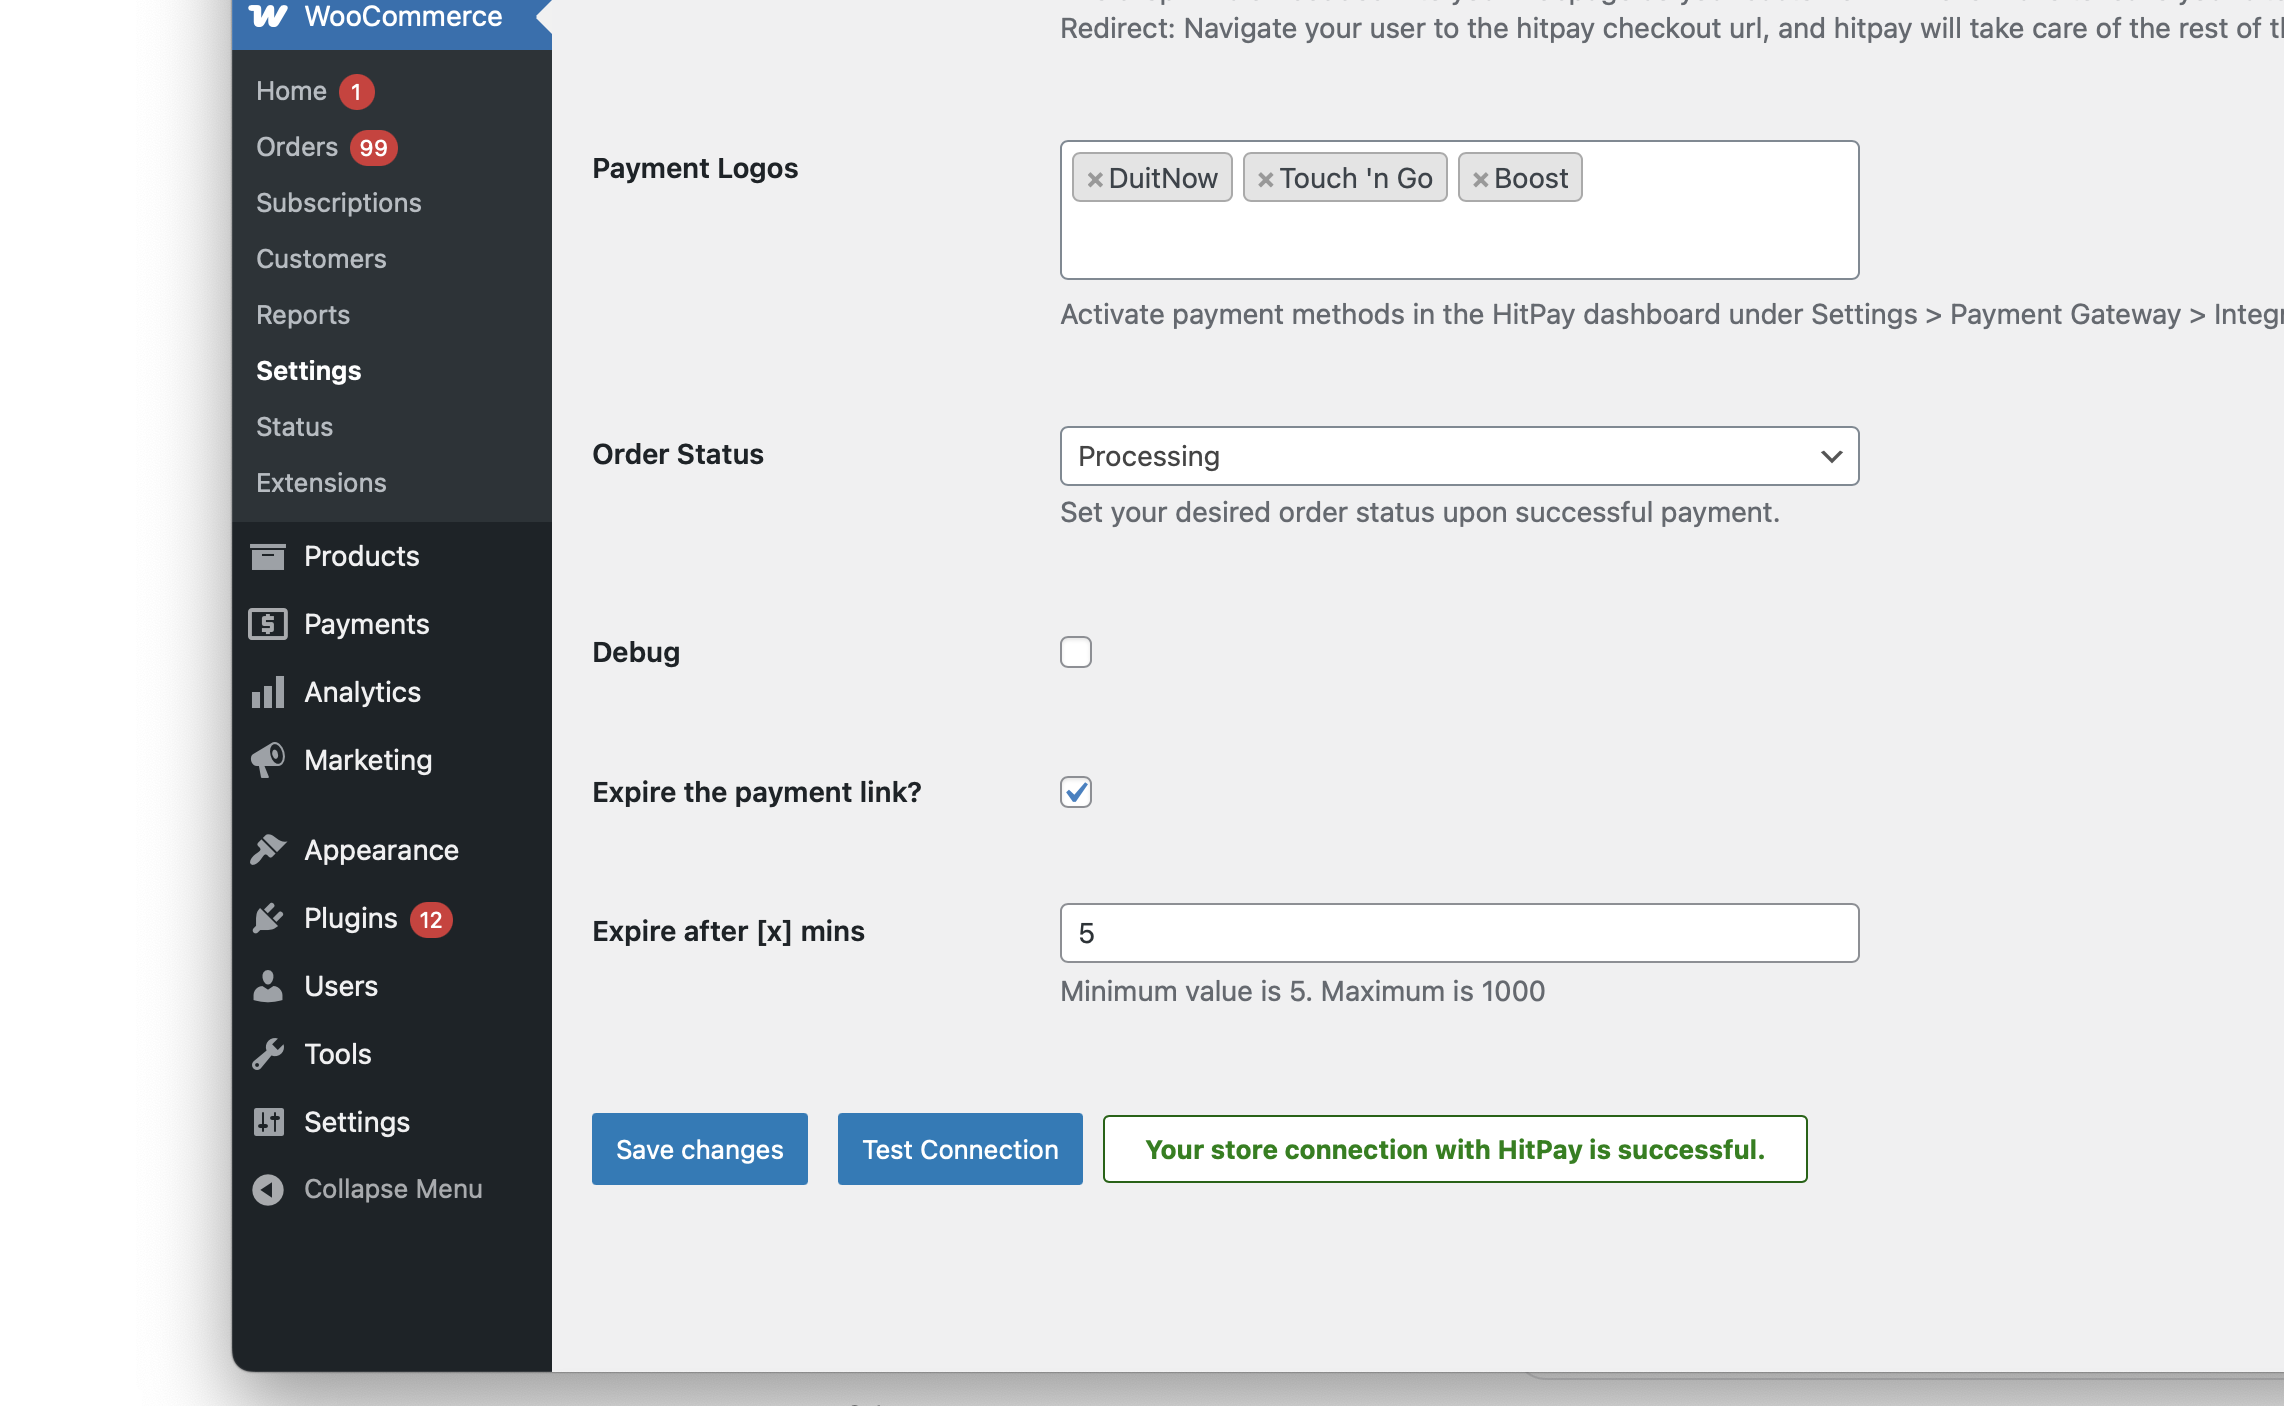Click 'Set your desired order status' description
The width and height of the screenshot is (2284, 1406).
[1420, 512]
